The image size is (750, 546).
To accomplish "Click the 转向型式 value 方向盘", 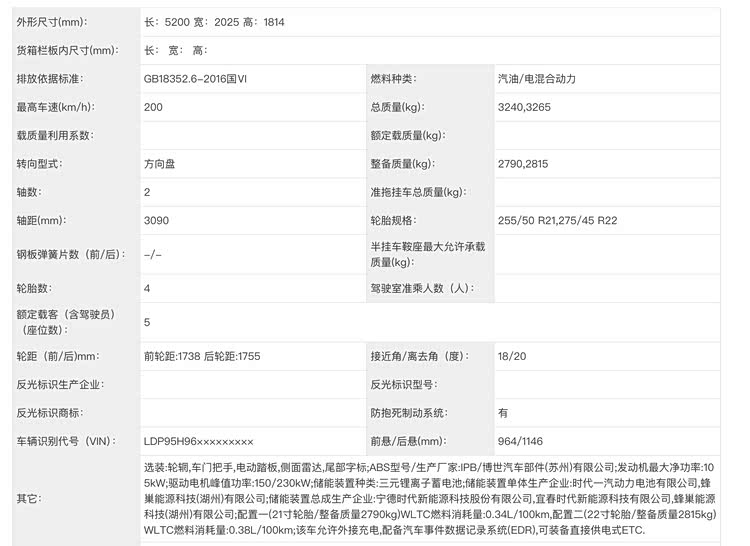I will tap(160, 163).
